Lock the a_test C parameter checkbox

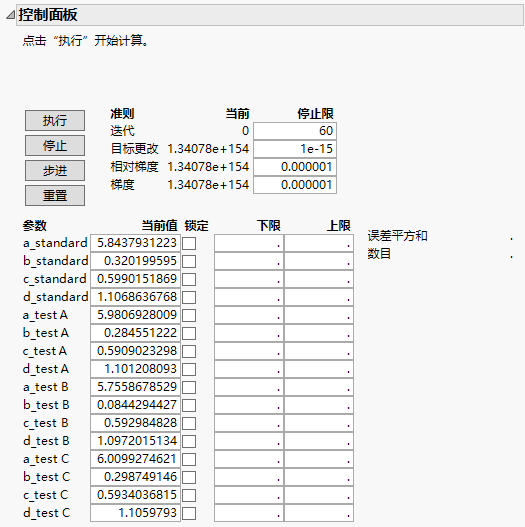coord(189,459)
